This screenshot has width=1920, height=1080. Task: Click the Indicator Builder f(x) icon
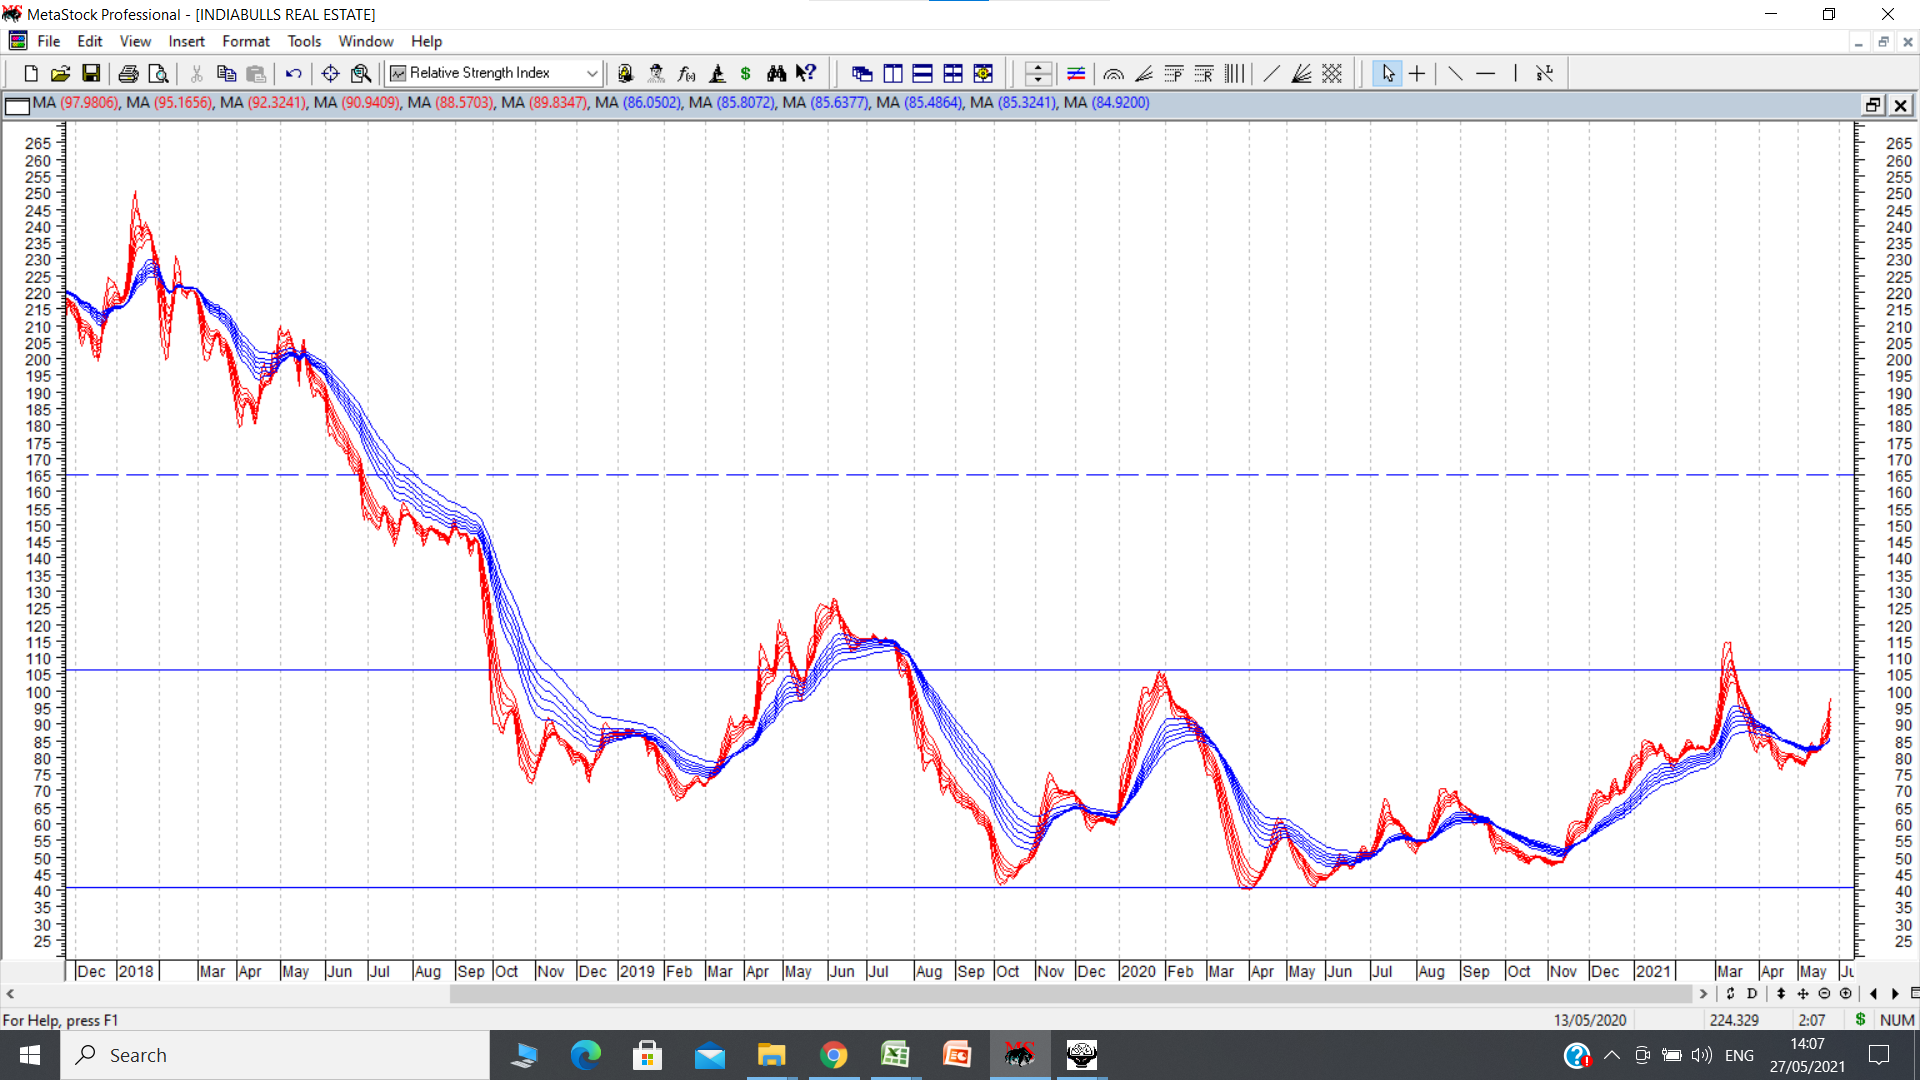click(x=686, y=73)
